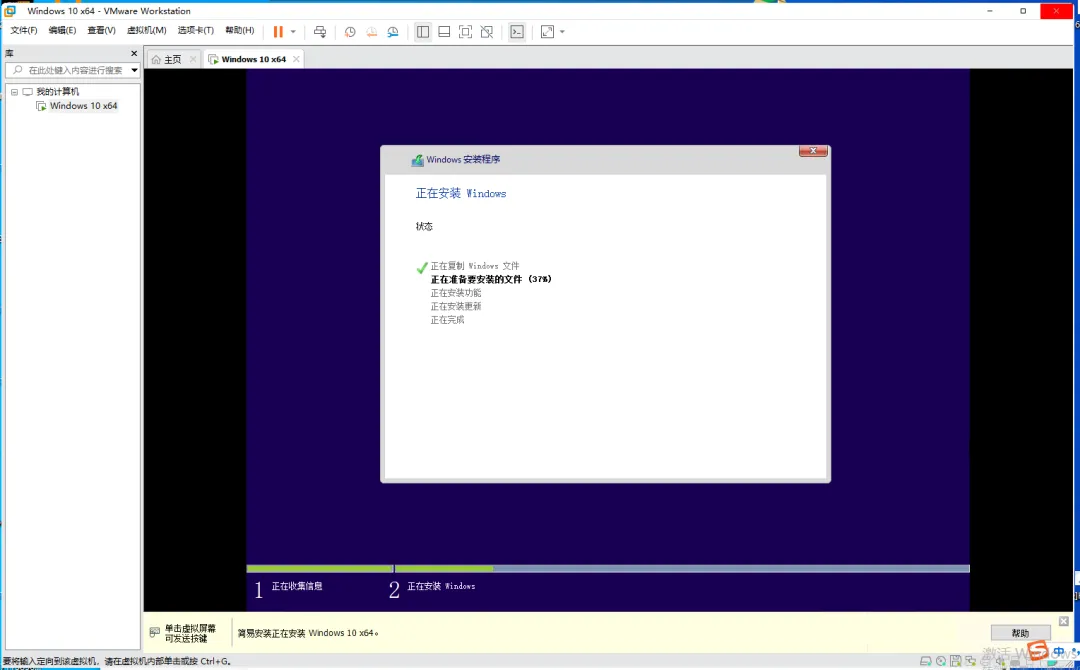Close the Windows 安装程序 dialog

[813, 151]
